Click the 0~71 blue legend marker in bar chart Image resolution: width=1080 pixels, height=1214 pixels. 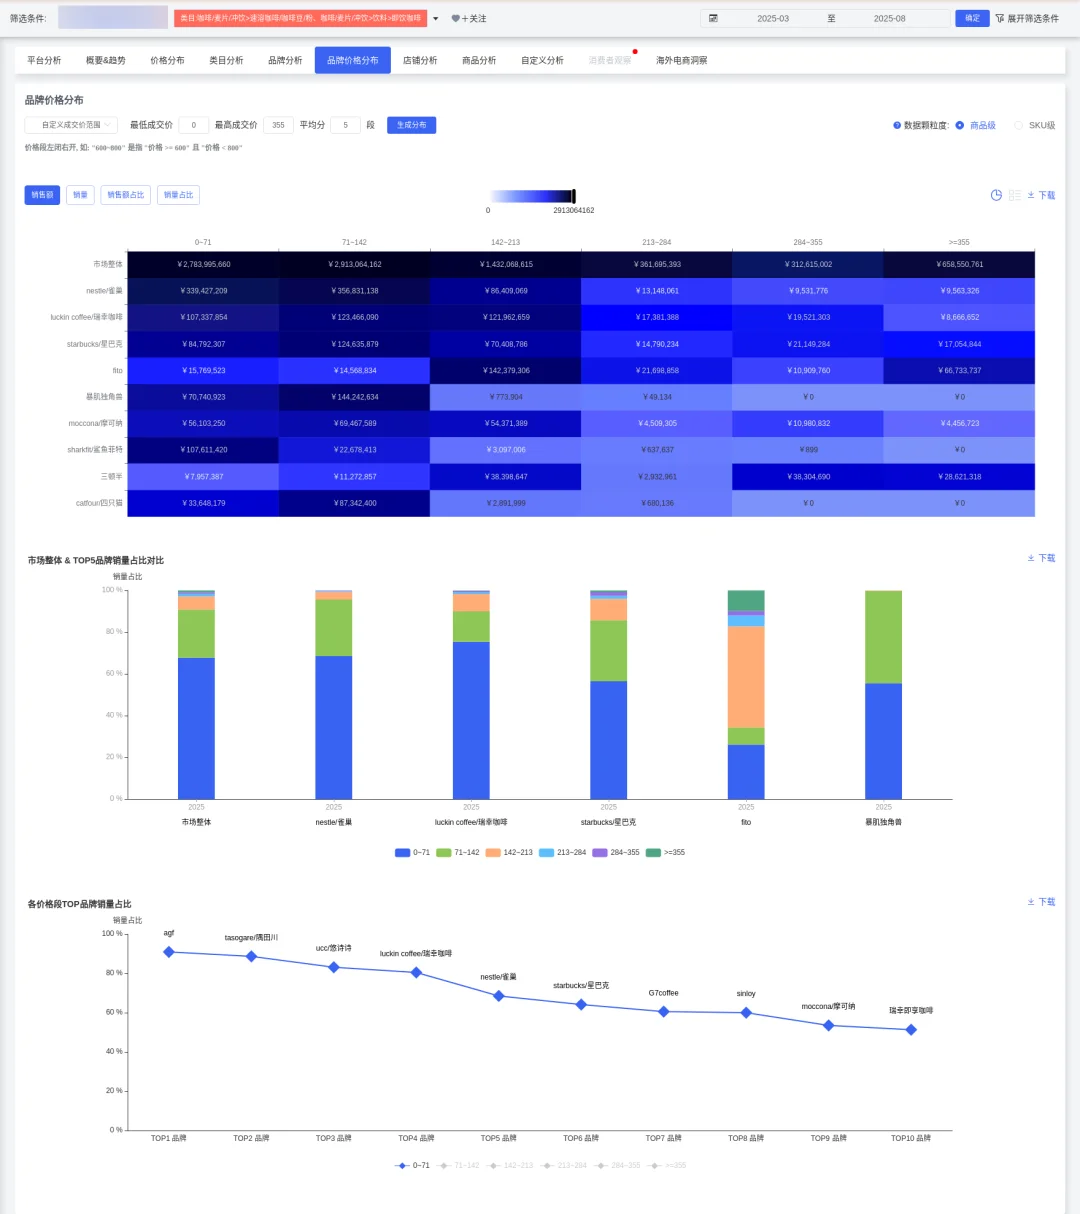pos(402,853)
